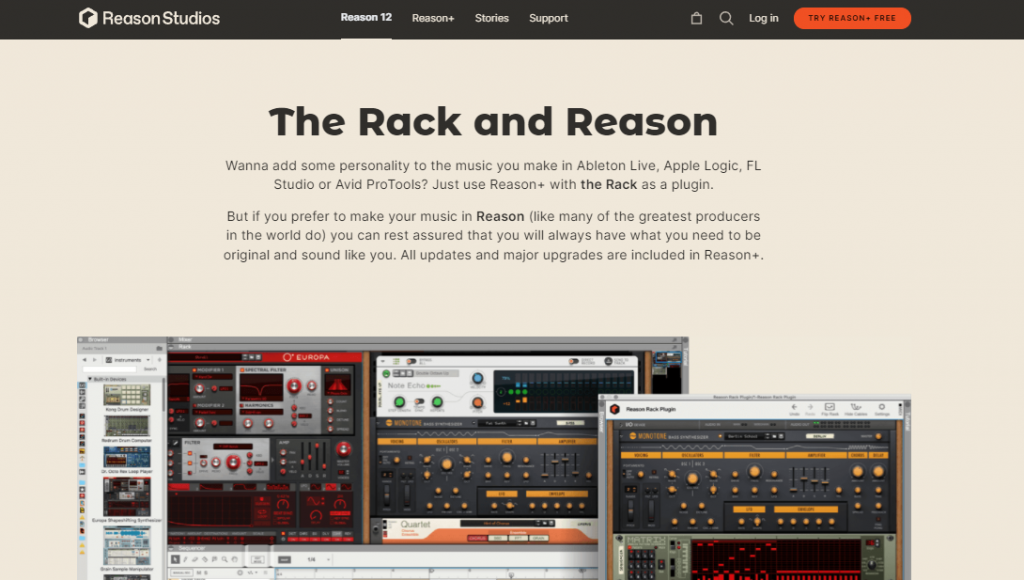Screen dimensions: 1024x580
Task: Click the Flip Rack icon
Action: (829, 409)
